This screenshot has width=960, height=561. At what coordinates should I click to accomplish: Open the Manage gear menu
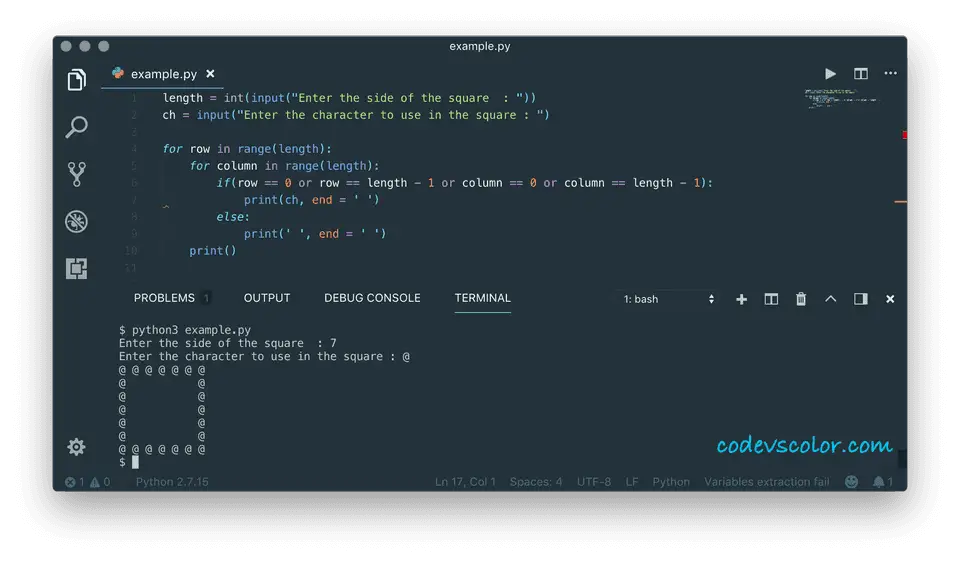pos(77,446)
